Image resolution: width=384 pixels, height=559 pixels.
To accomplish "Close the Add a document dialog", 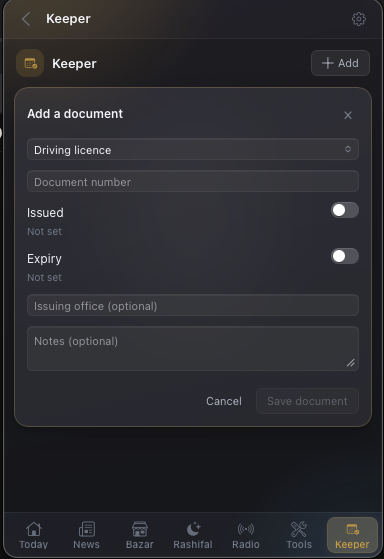I will (x=348, y=115).
